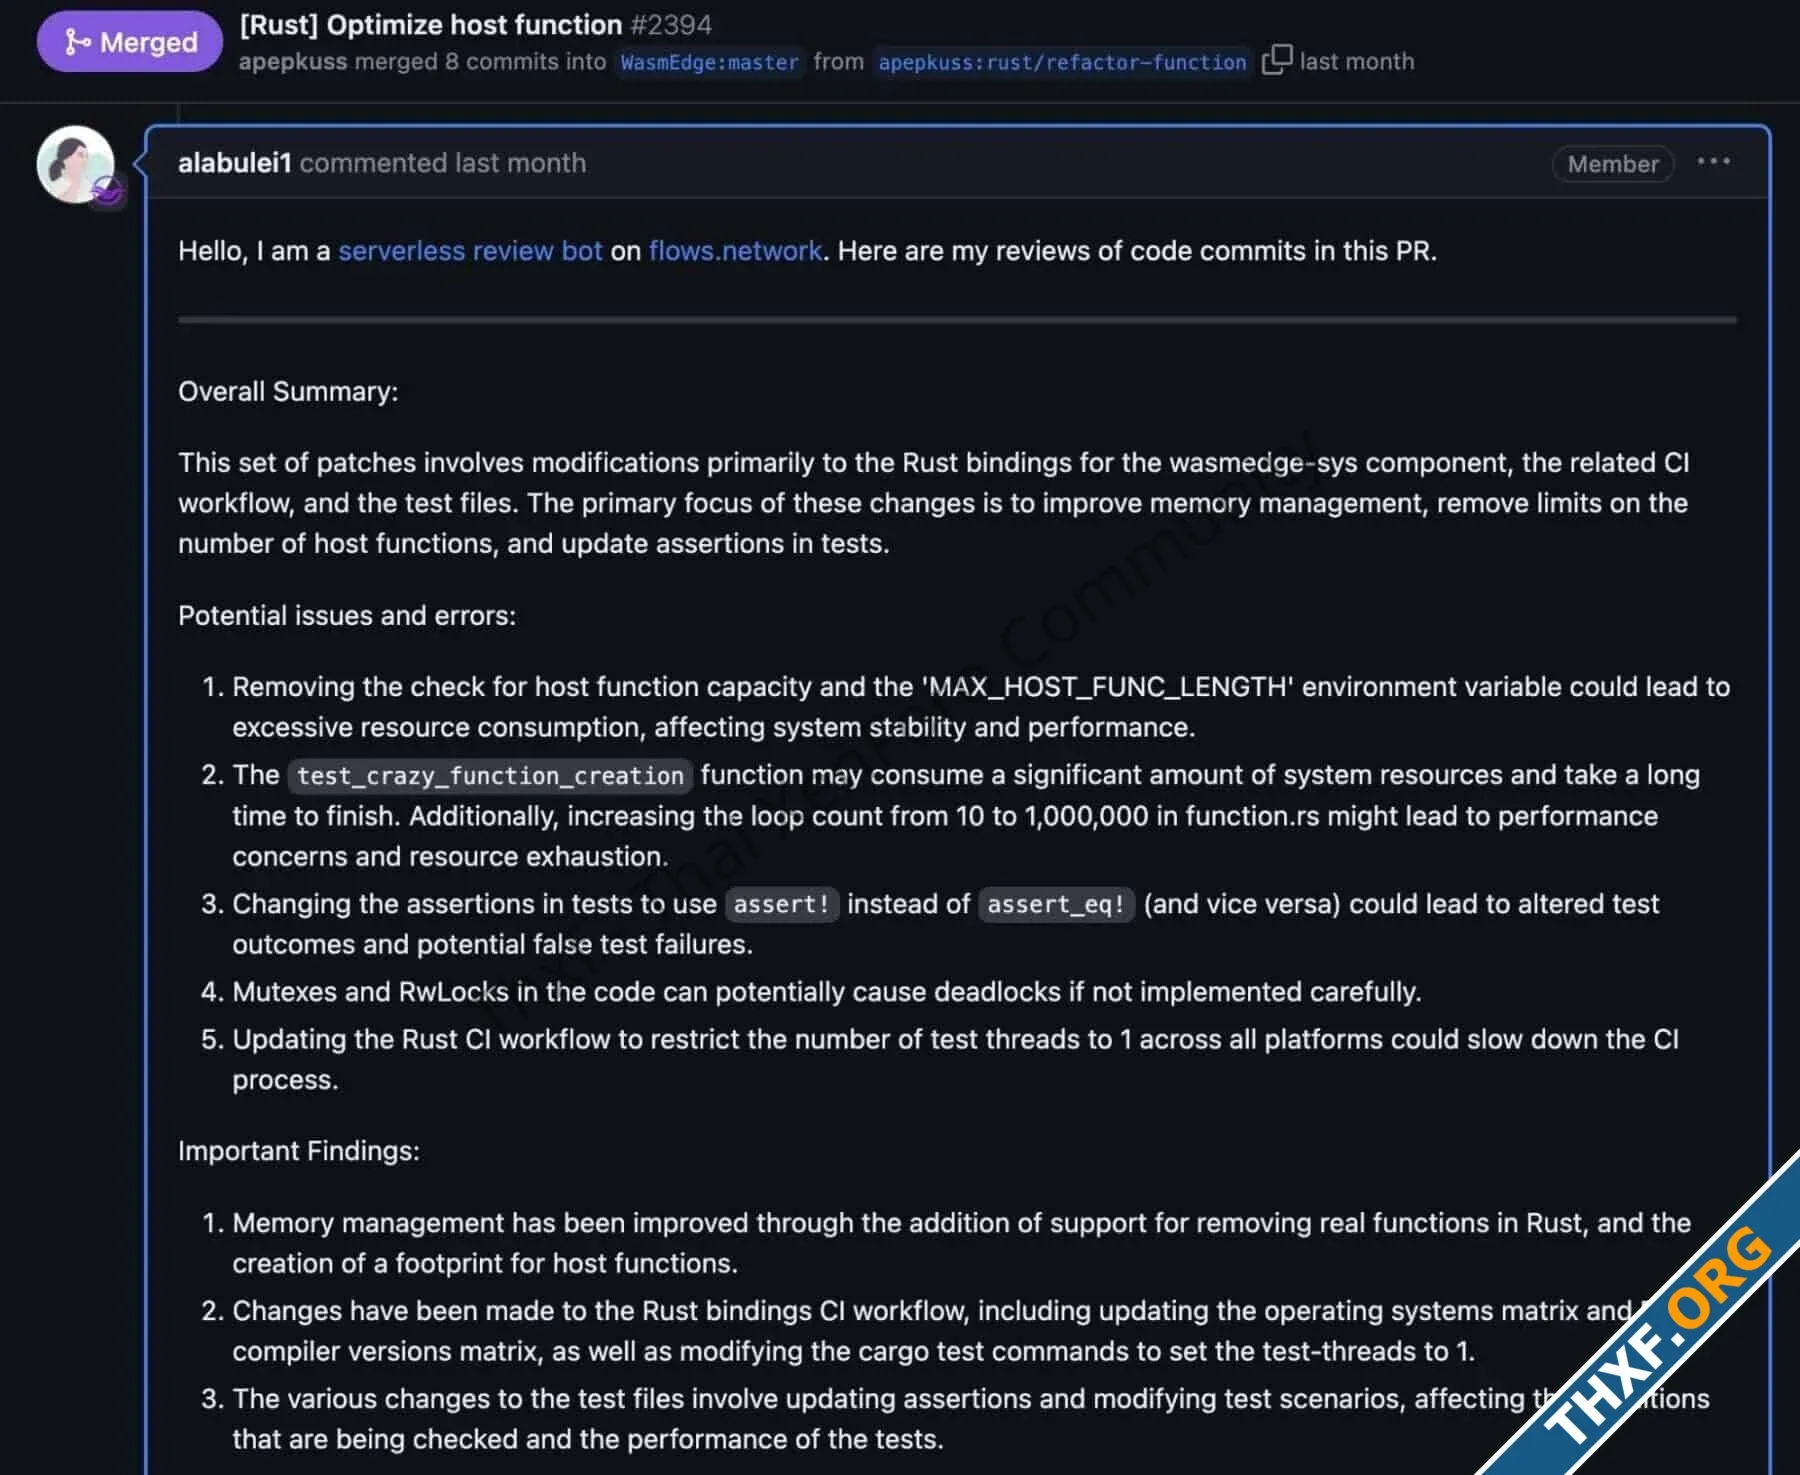The width and height of the screenshot is (1800, 1475).
Task: Click the test_crazy_function_creation code snippet
Action: 490,776
